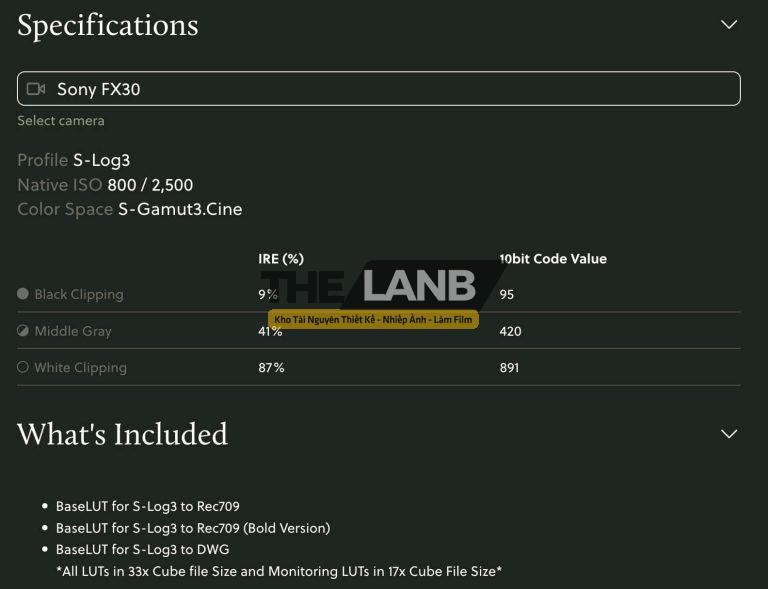Collapse the Specifications section chevron

click(729, 24)
